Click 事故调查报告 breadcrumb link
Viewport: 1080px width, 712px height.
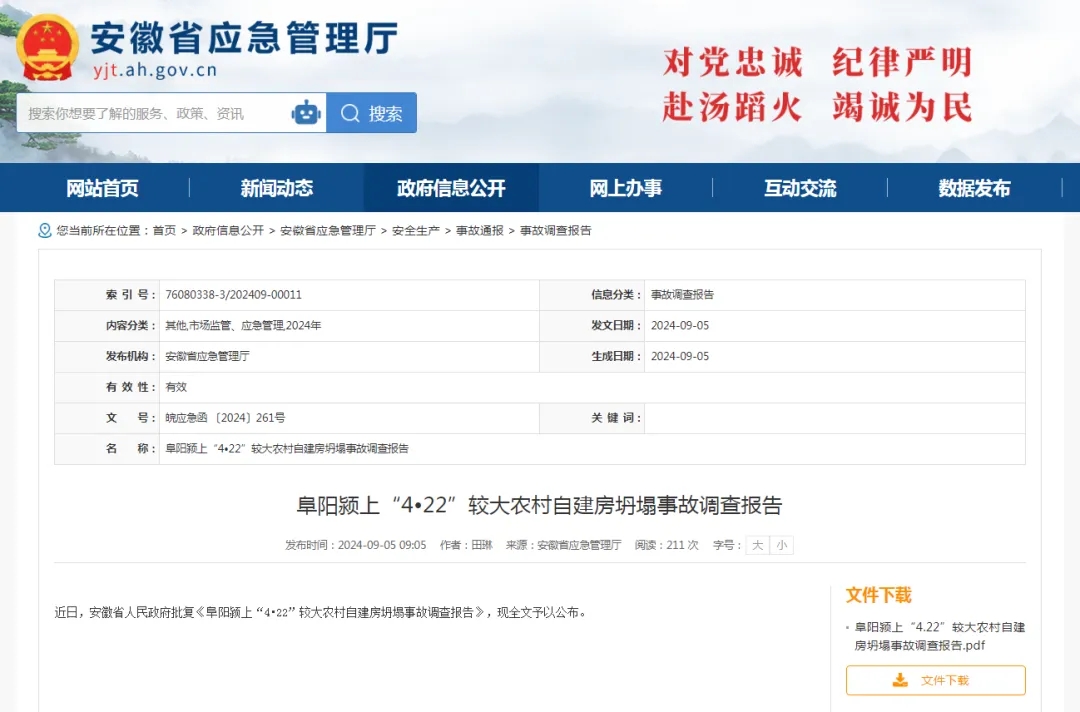[x=555, y=230]
